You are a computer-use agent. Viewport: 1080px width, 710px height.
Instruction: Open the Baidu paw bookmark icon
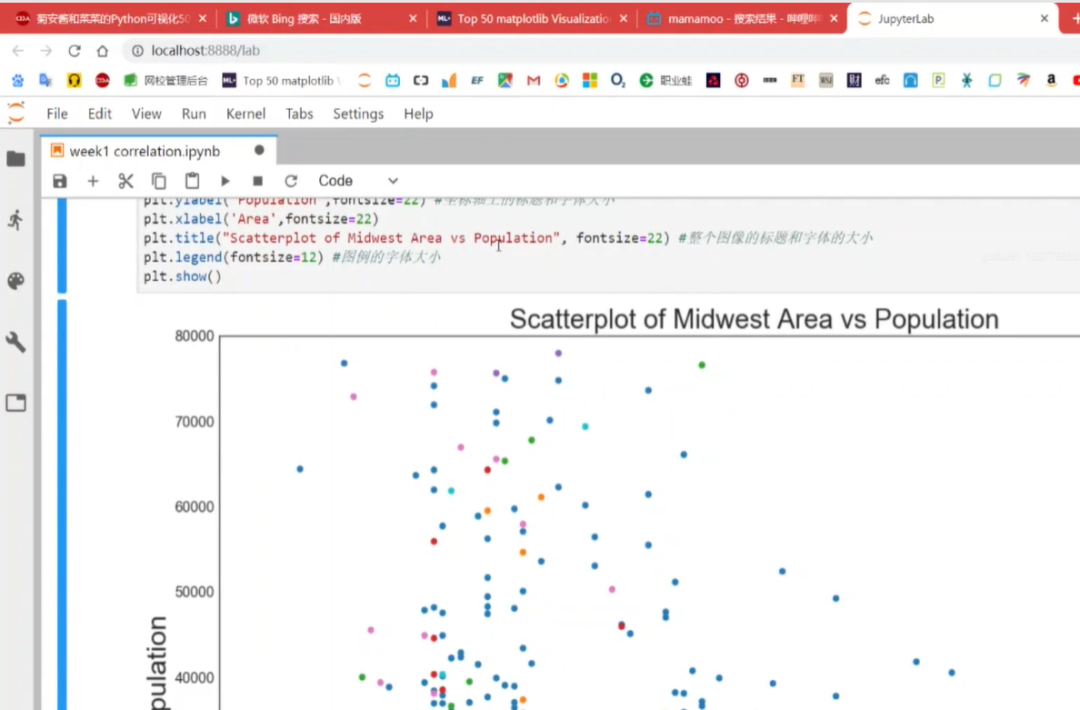[18, 81]
